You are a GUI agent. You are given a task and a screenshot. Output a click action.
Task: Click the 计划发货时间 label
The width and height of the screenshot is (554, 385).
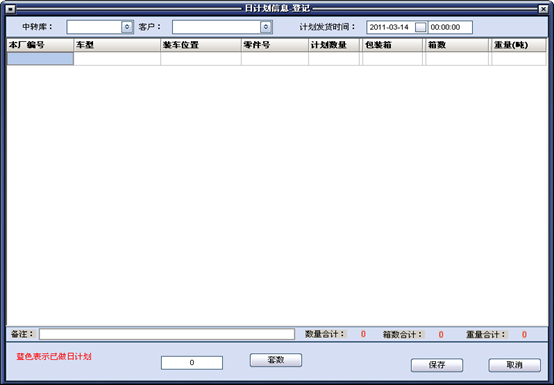(327, 27)
